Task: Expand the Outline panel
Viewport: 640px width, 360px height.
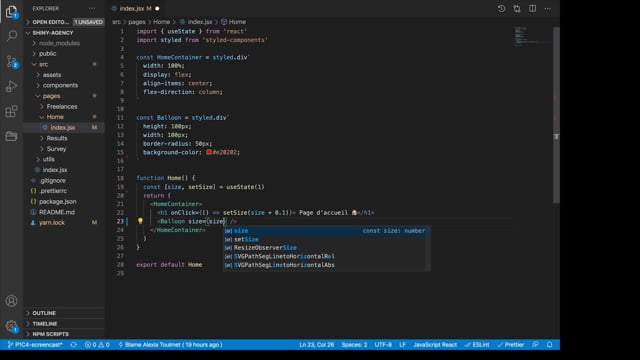Action: tap(64, 313)
